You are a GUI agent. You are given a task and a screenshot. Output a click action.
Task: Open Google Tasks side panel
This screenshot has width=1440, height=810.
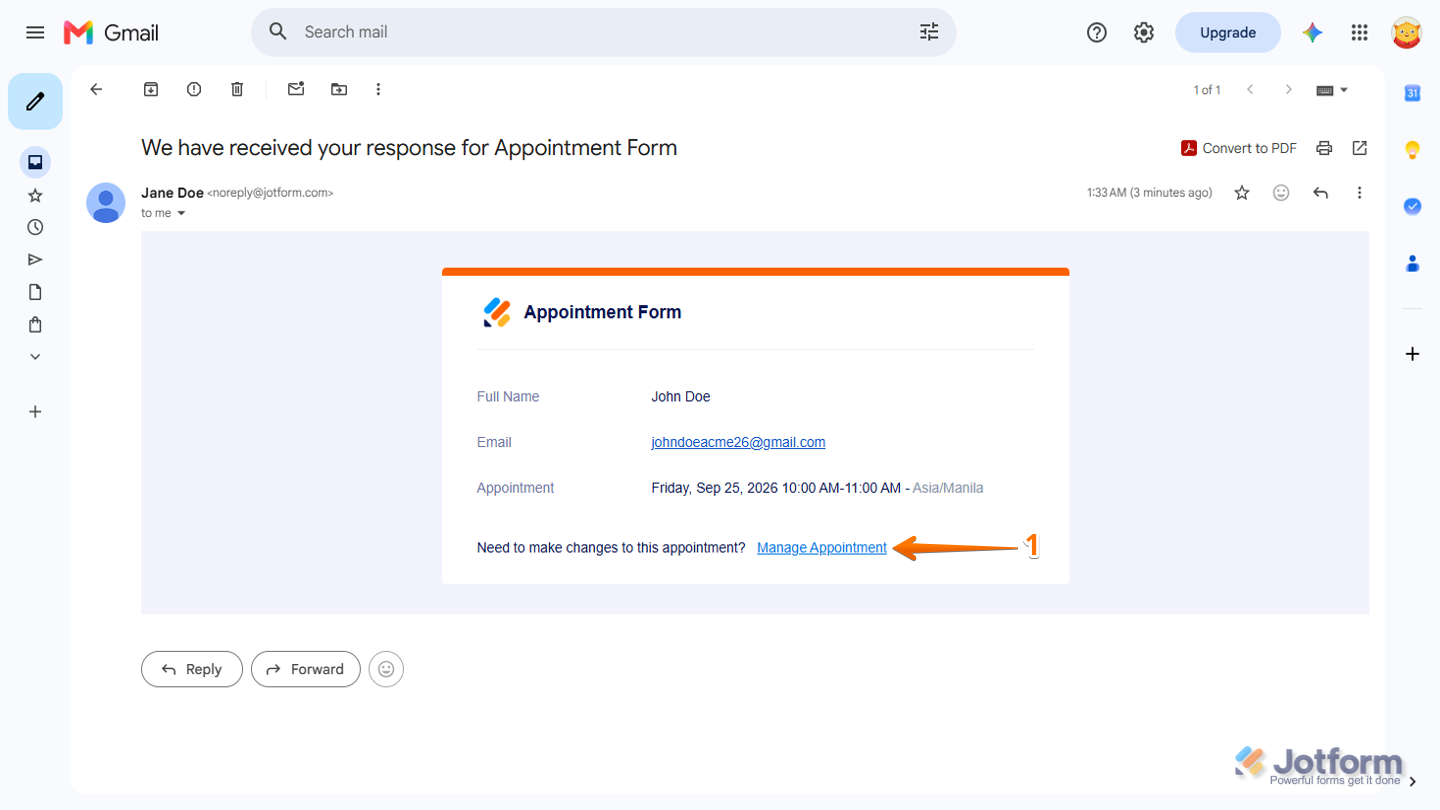point(1412,206)
